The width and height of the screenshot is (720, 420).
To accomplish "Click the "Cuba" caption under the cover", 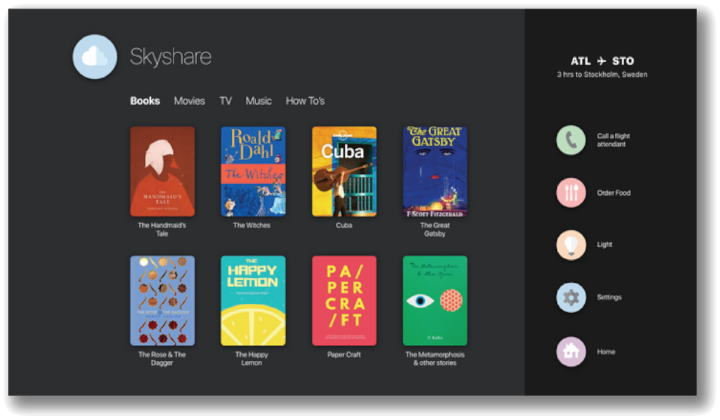I will 344,225.
